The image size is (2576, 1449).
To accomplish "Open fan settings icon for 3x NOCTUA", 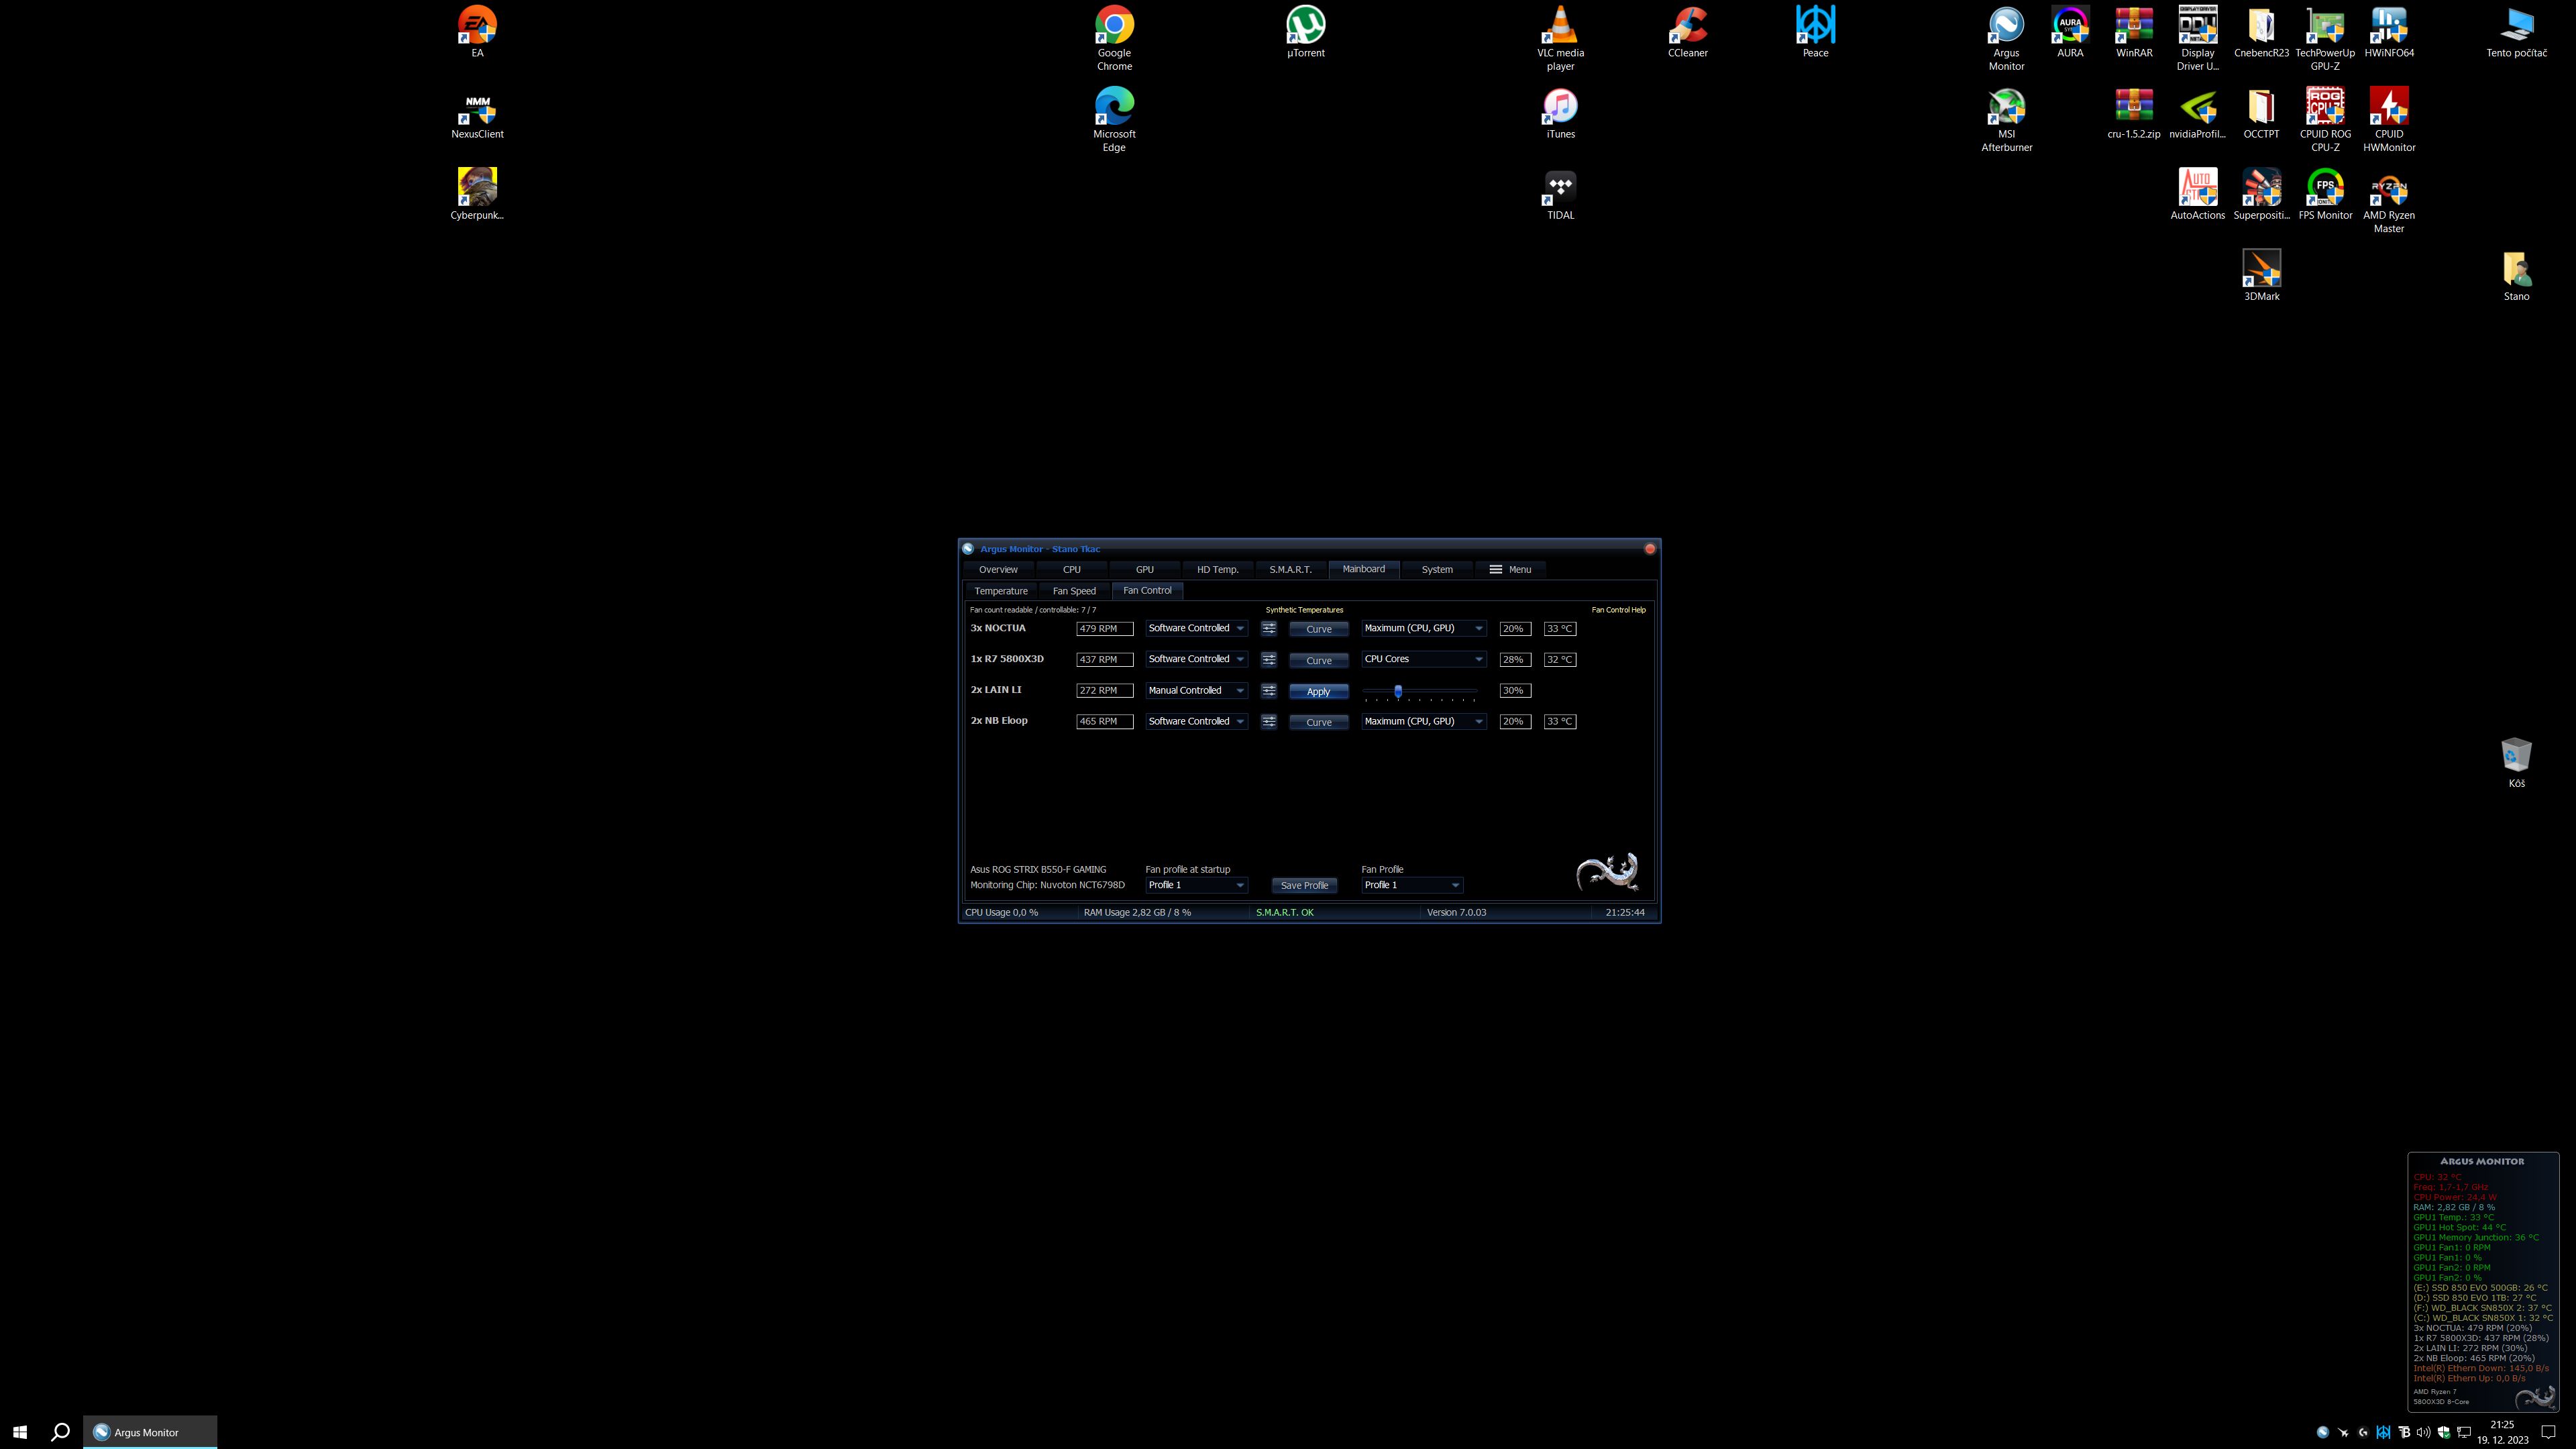I will click(x=1268, y=628).
